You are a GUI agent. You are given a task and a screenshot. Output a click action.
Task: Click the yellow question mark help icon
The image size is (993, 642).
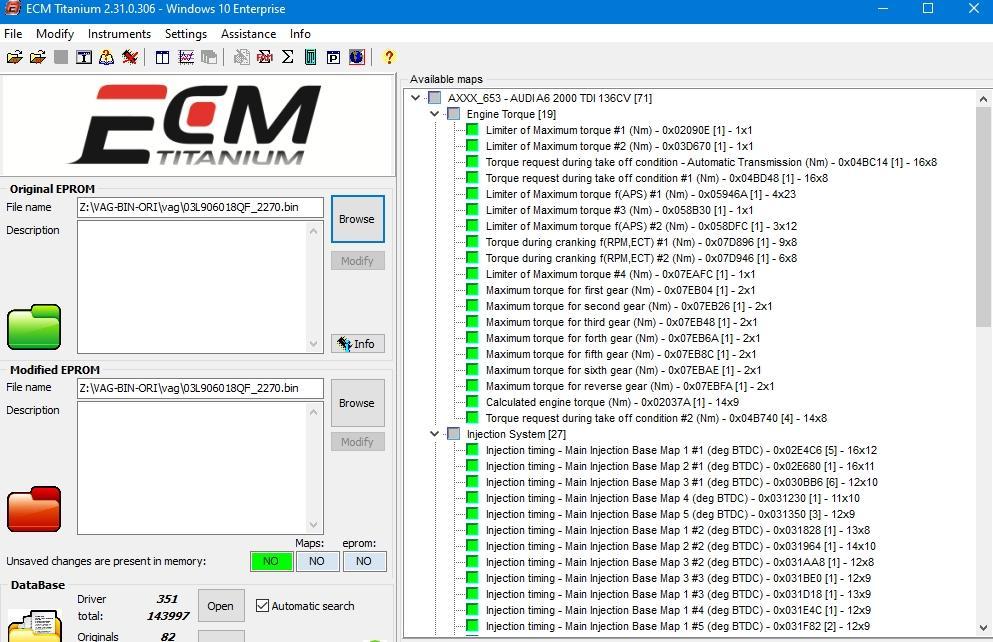coord(389,58)
